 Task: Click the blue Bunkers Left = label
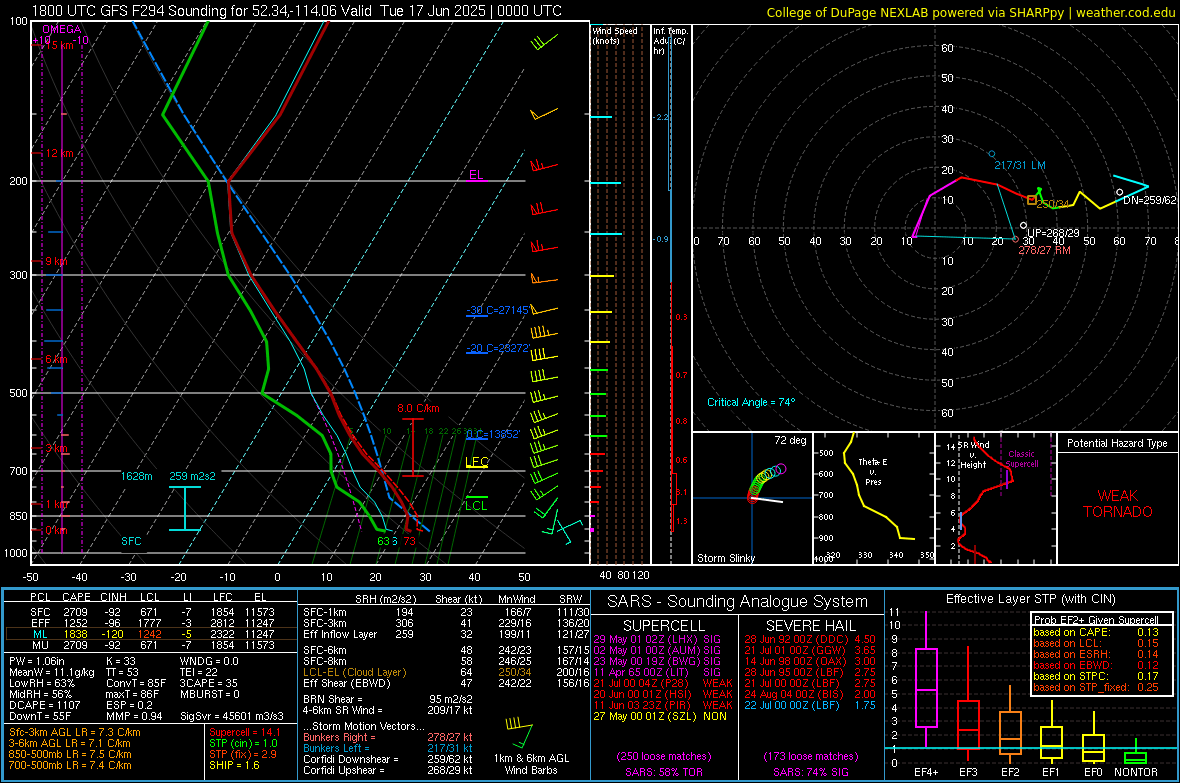tap(336, 748)
